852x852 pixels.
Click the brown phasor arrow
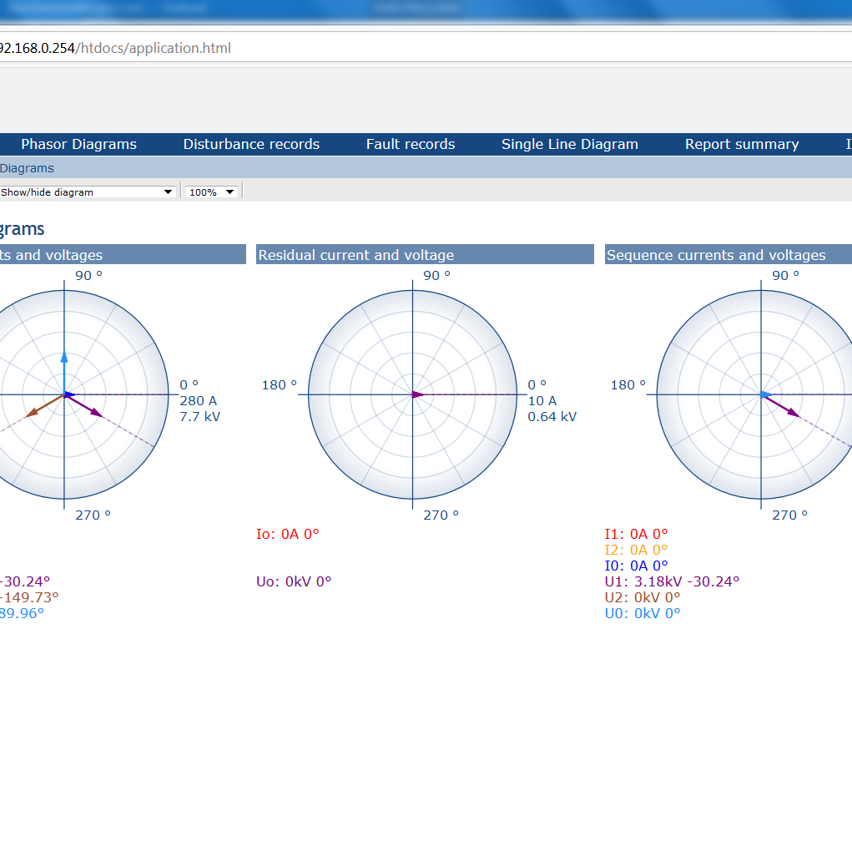[45, 406]
